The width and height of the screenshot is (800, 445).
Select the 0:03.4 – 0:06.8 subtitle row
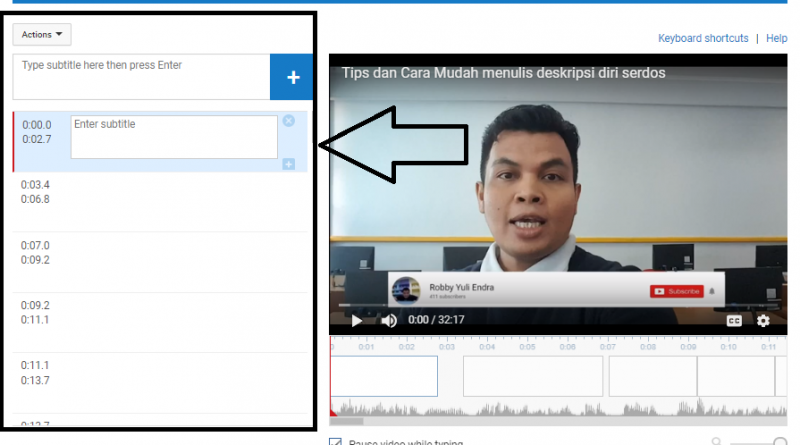point(160,202)
